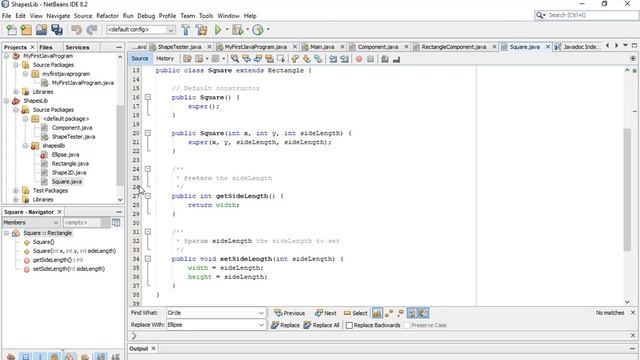Click the Last Edit editor toolbar icon

(x=187, y=59)
